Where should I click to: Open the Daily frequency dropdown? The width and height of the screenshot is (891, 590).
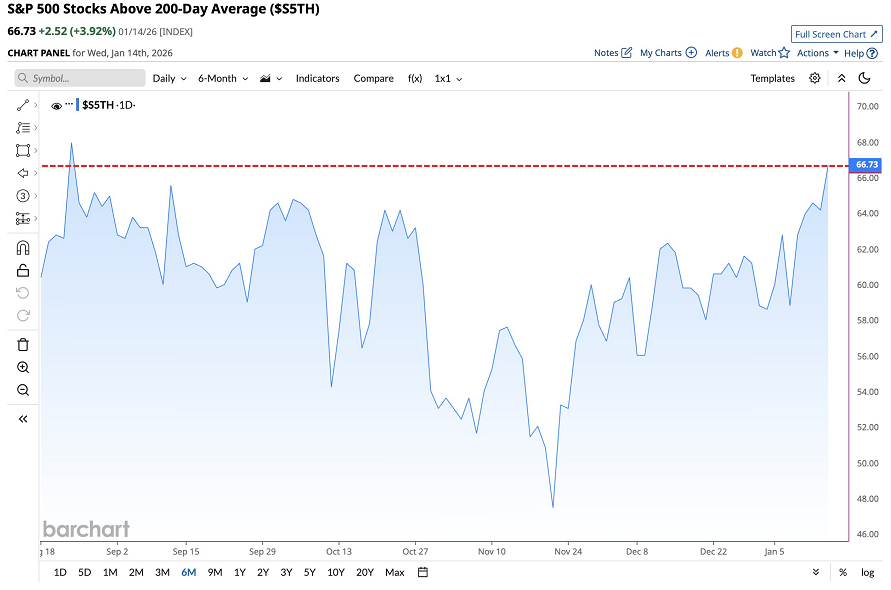click(x=169, y=78)
